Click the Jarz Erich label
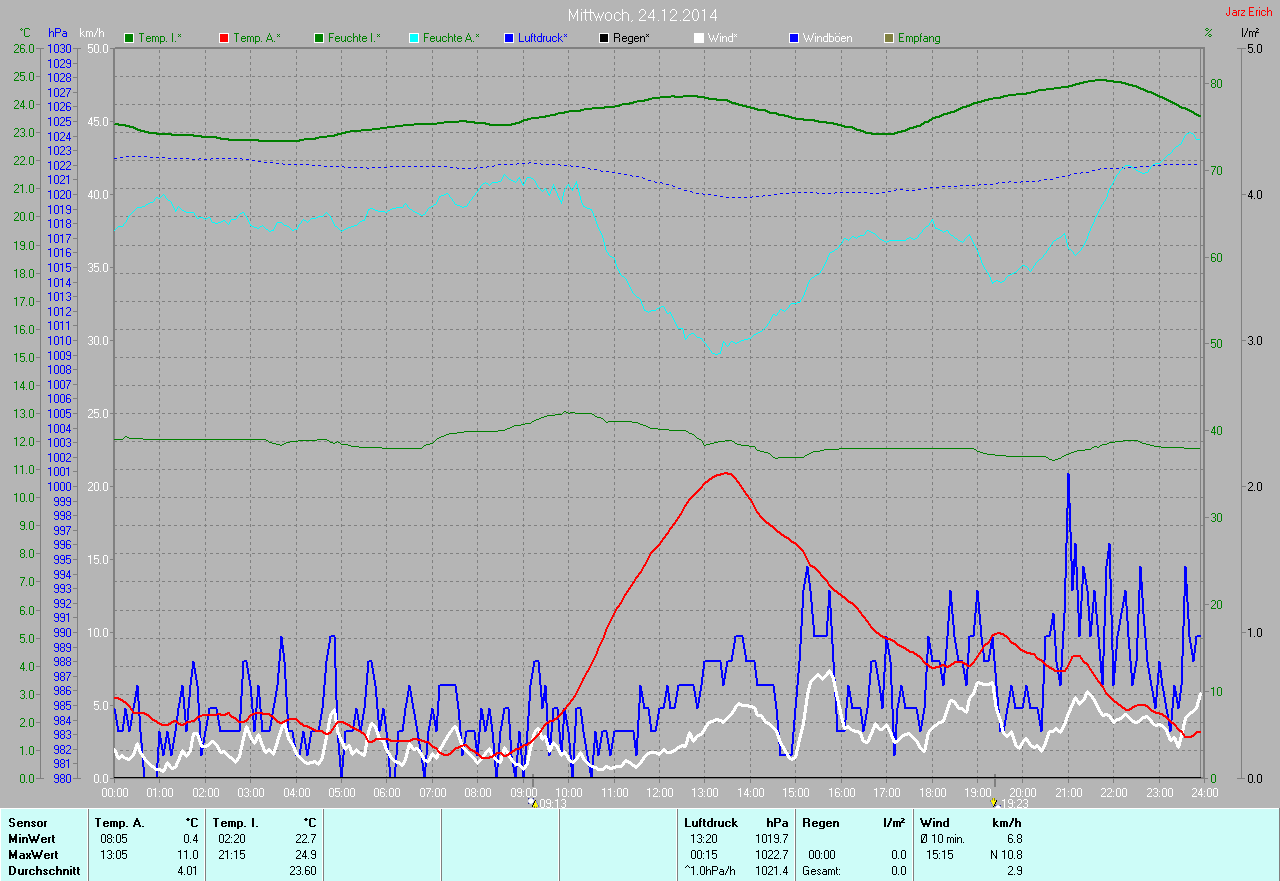 [1249, 12]
